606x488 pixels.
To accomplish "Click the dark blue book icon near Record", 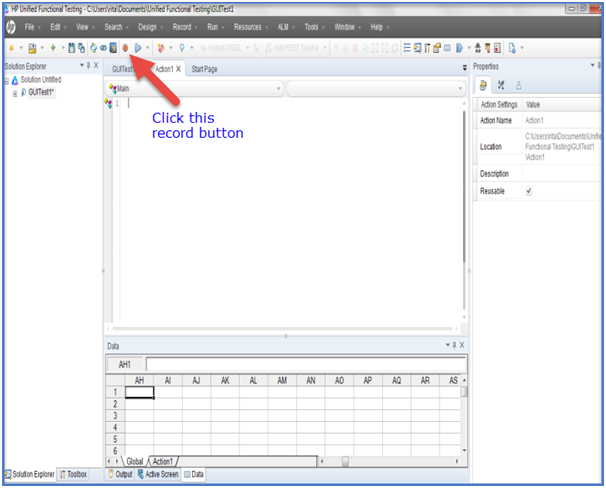I will (x=113, y=48).
